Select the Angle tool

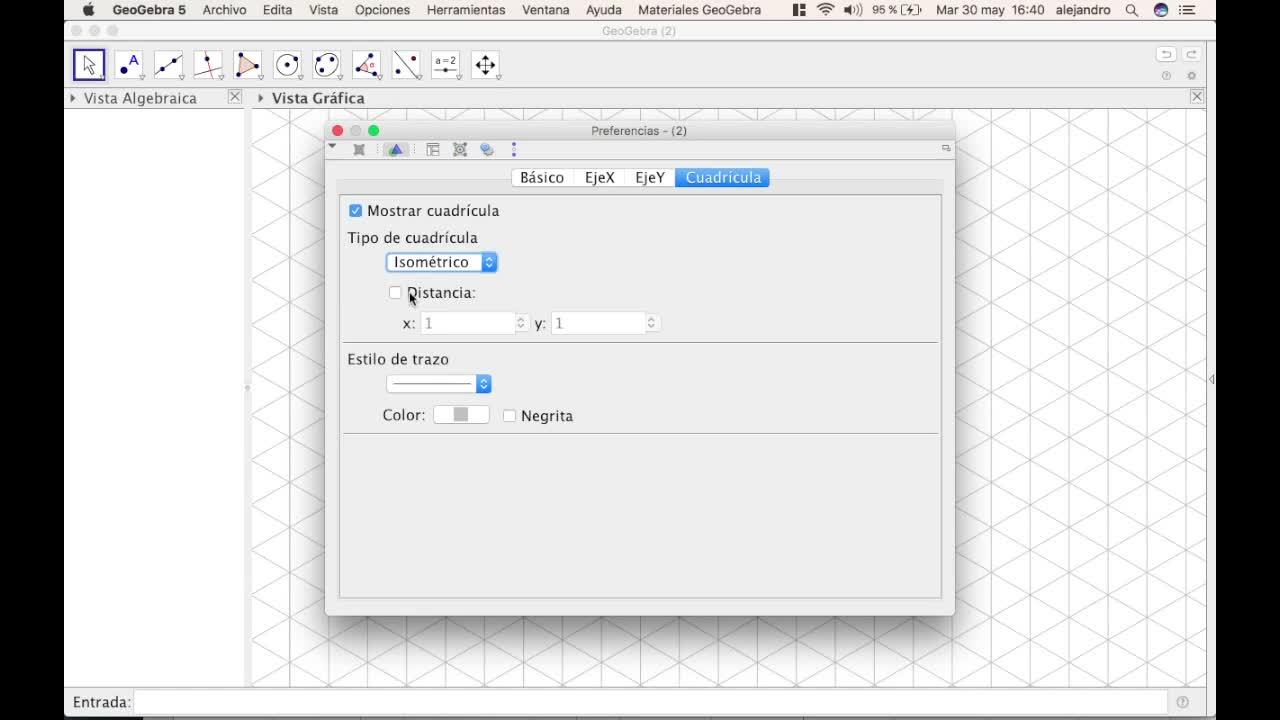click(x=366, y=65)
